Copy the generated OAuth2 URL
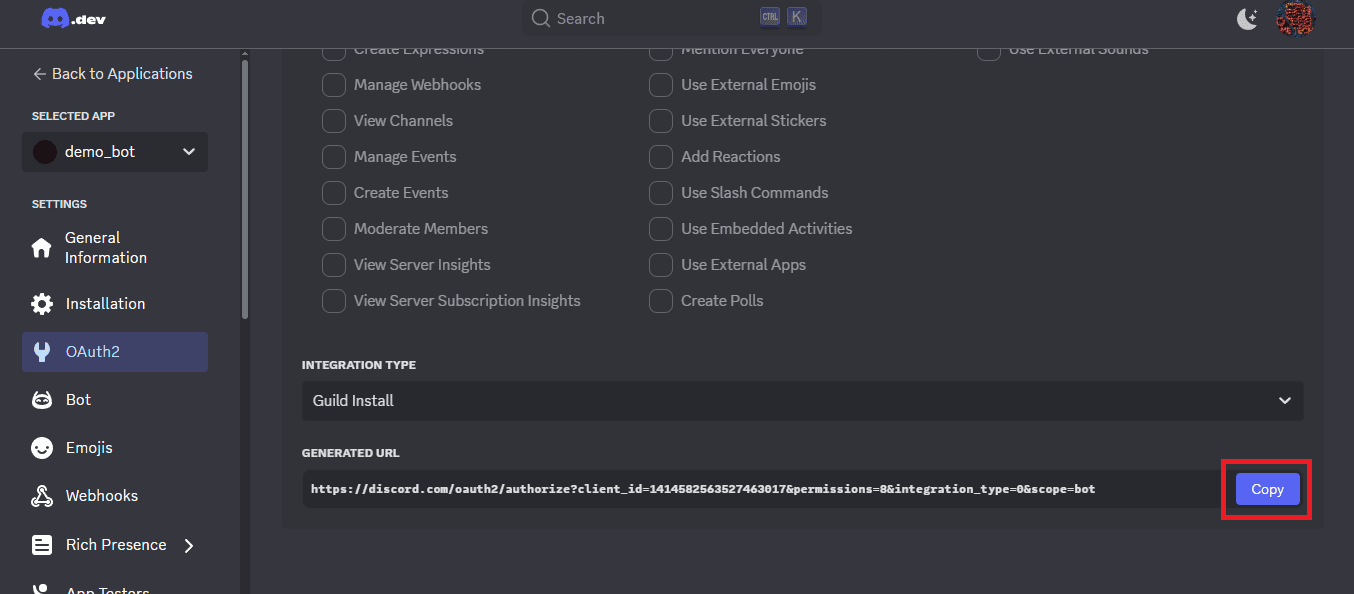 [x=1267, y=489]
